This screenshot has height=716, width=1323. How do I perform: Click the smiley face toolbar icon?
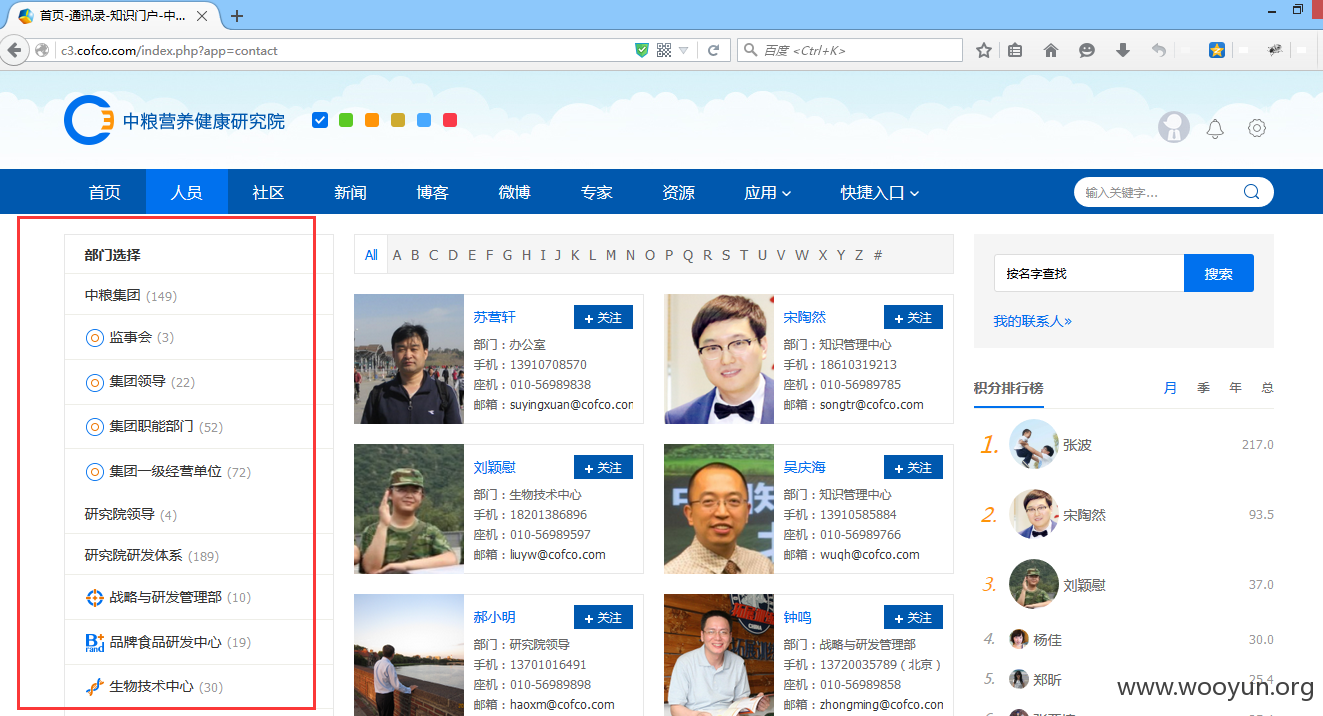click(x=1087, y=50)
